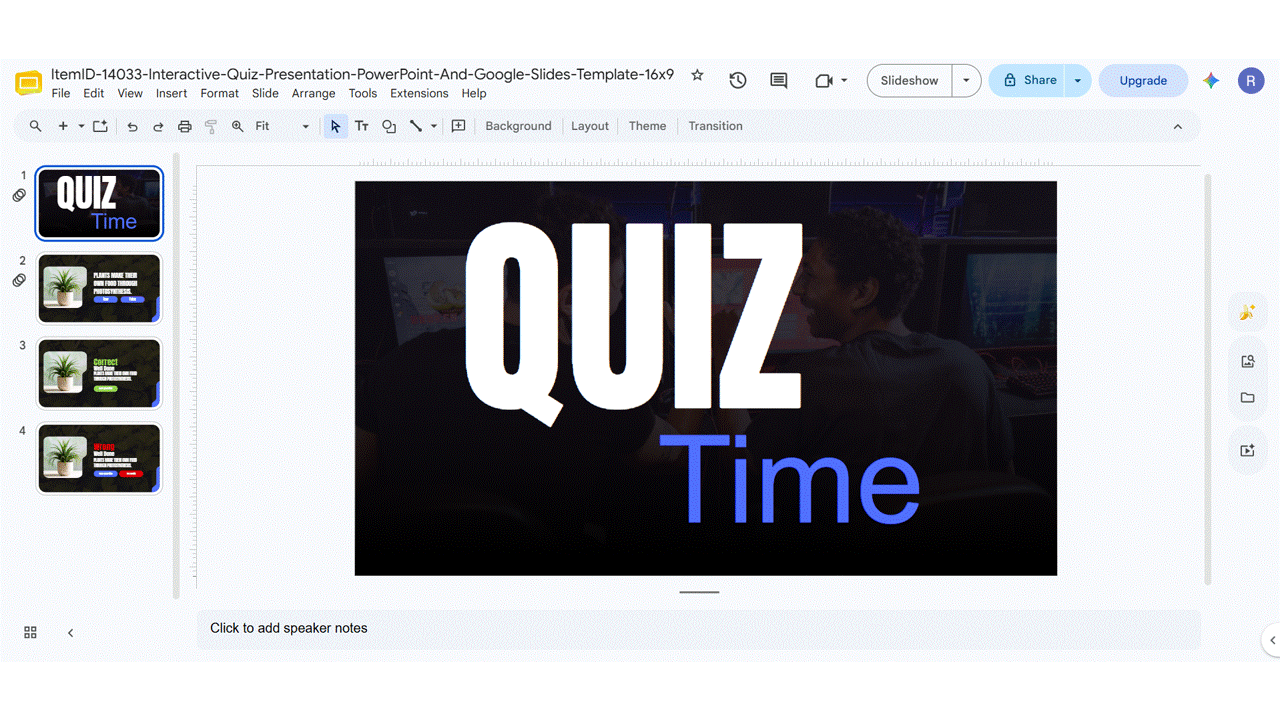
Task: Open the Google Slides home icon
Action: point(29,82)
